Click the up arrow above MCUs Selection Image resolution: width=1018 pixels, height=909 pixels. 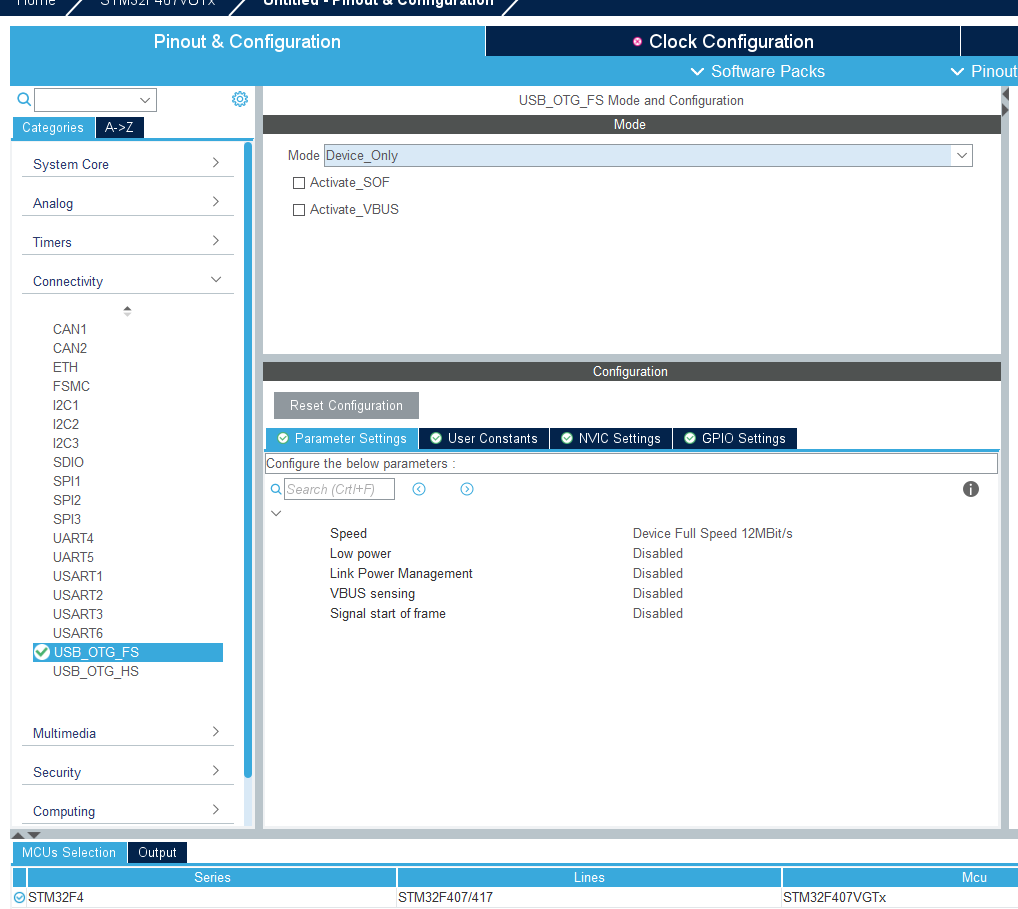(x=18, y=835)
